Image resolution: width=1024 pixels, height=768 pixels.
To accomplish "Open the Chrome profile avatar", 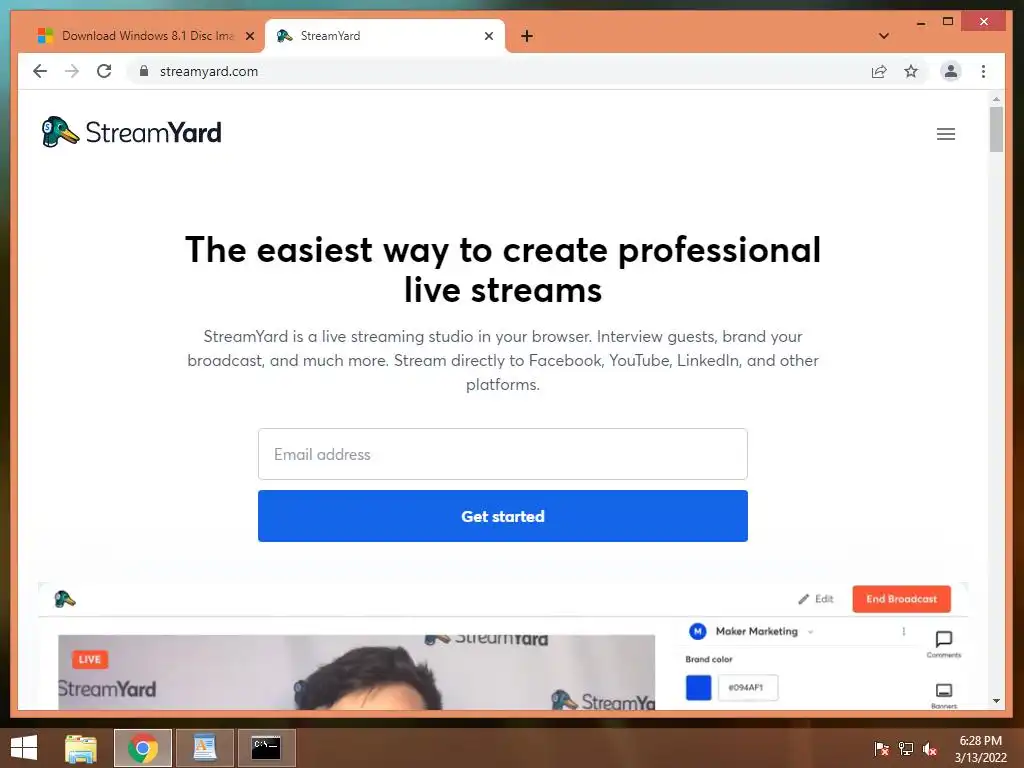I will click(x=951, y=71).
